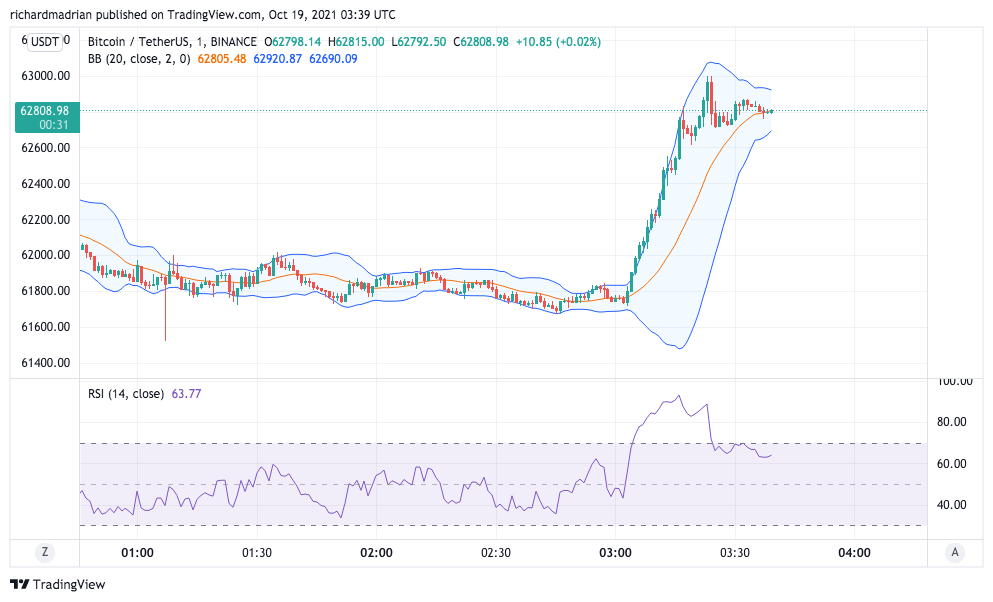Click the 00:31 bar countdown timer
993x602 pixels.
click(53, 125)
